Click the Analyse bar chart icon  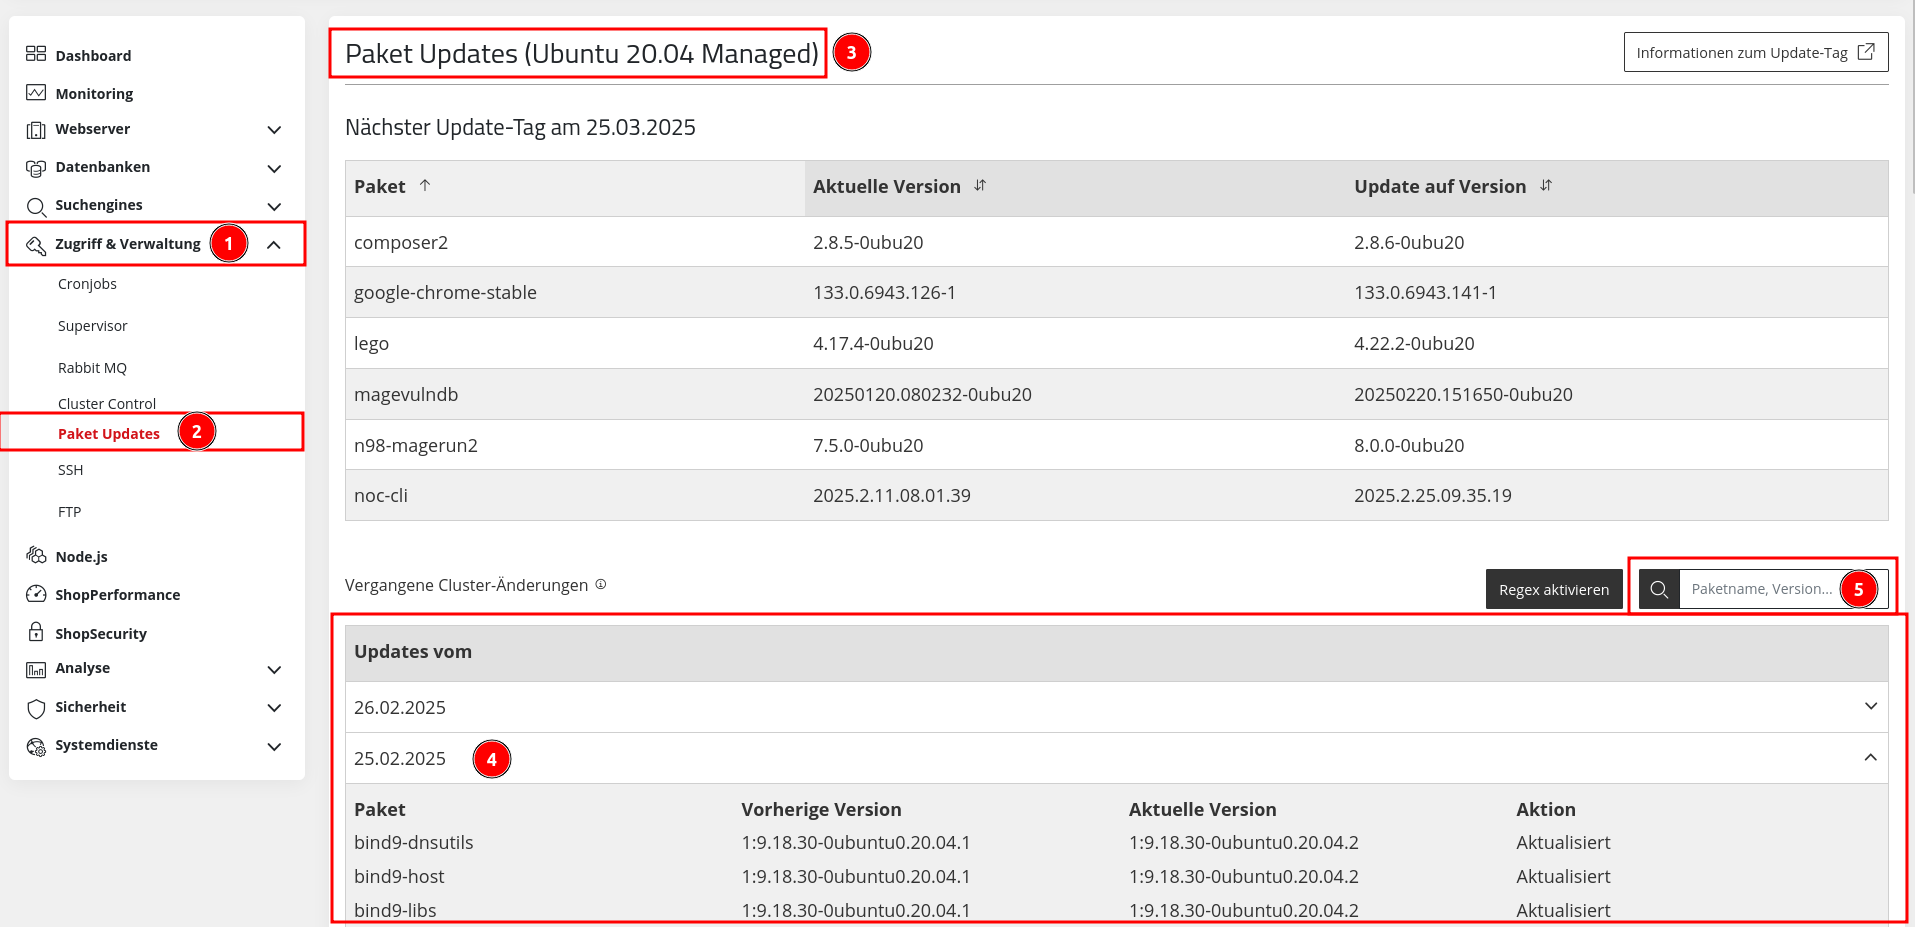pyautogui.click(x=36, y=669)
